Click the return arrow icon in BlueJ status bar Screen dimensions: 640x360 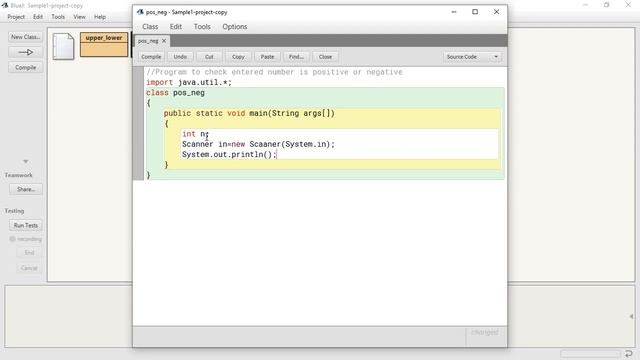tap(629, 353)
